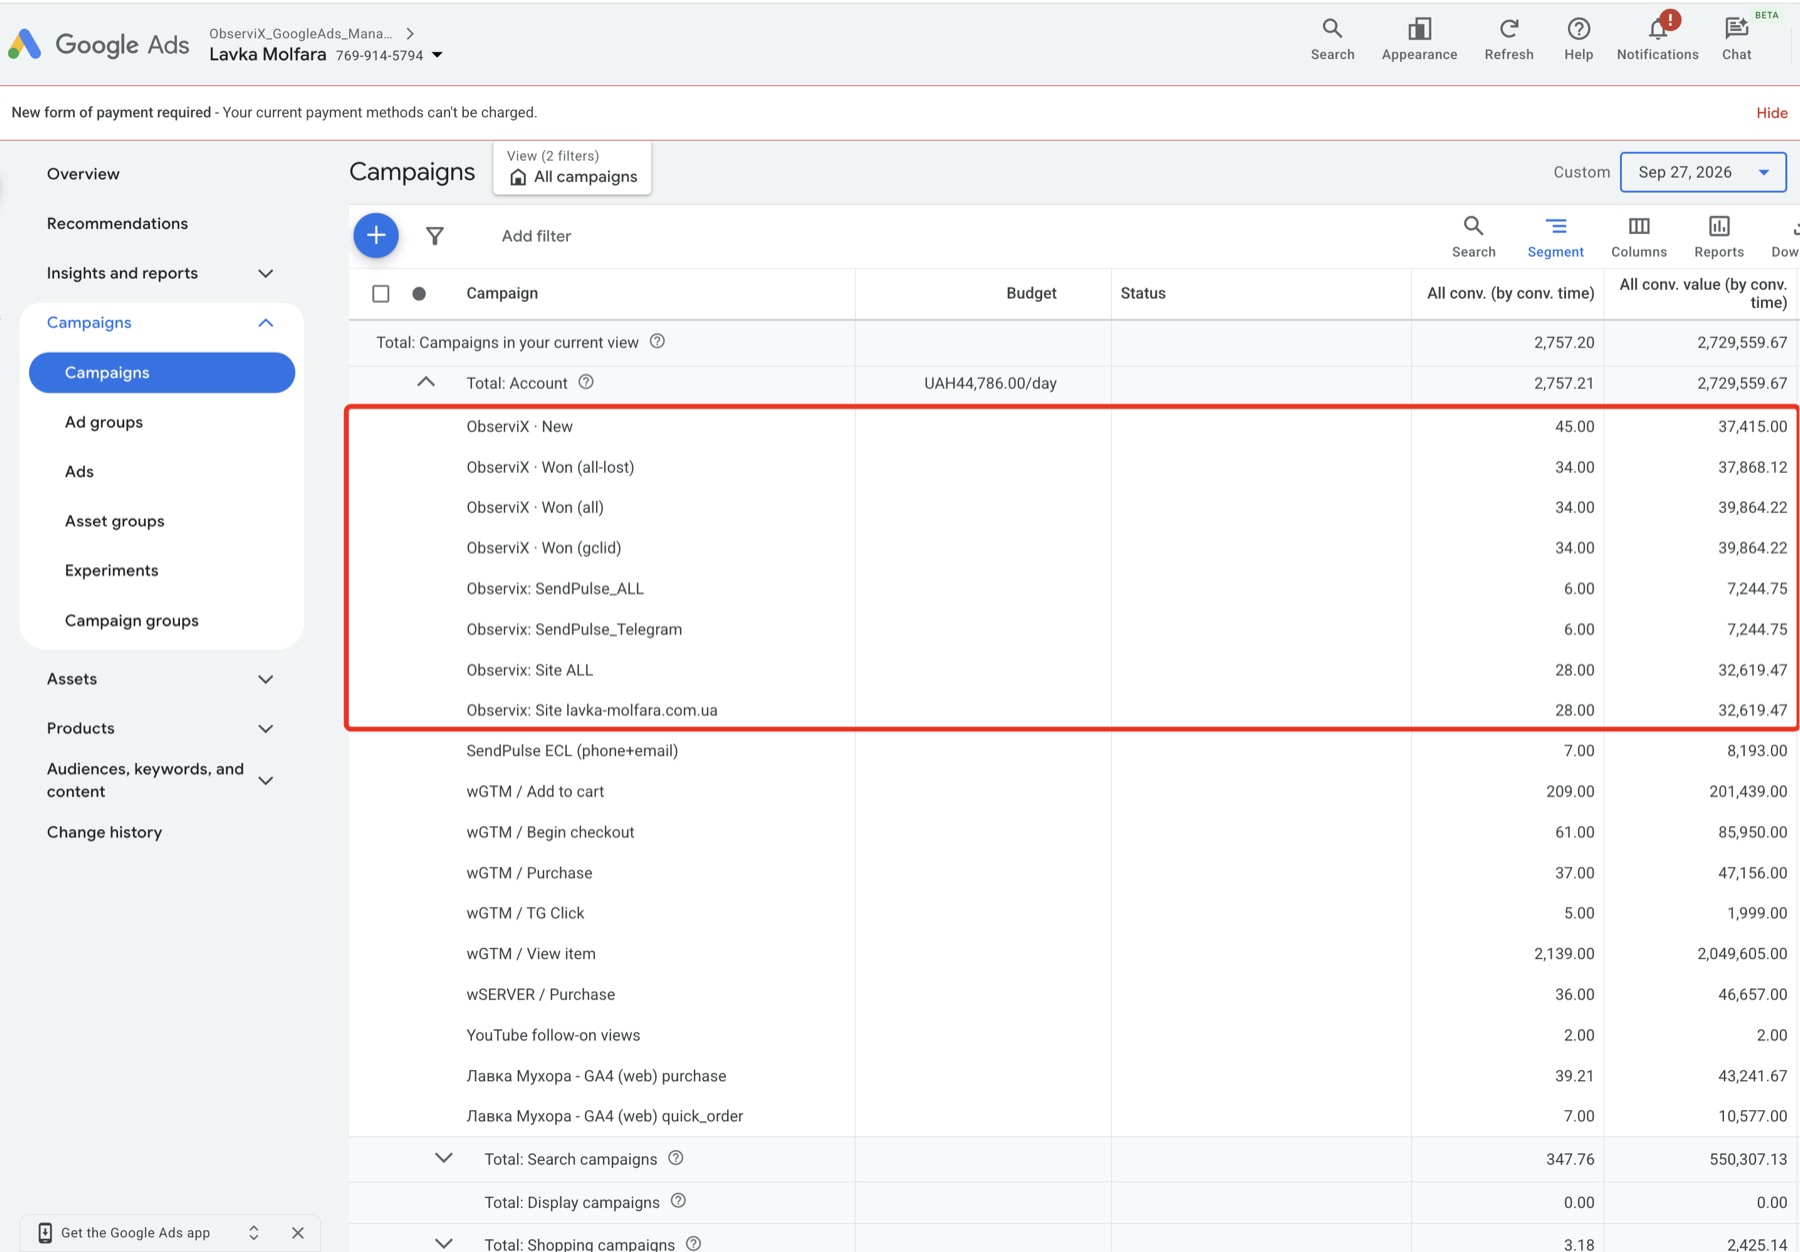The width and height of the screenshot is (1800, 1252).
Task: Click the YouTube follow-on views row
Action: 1072,1035
